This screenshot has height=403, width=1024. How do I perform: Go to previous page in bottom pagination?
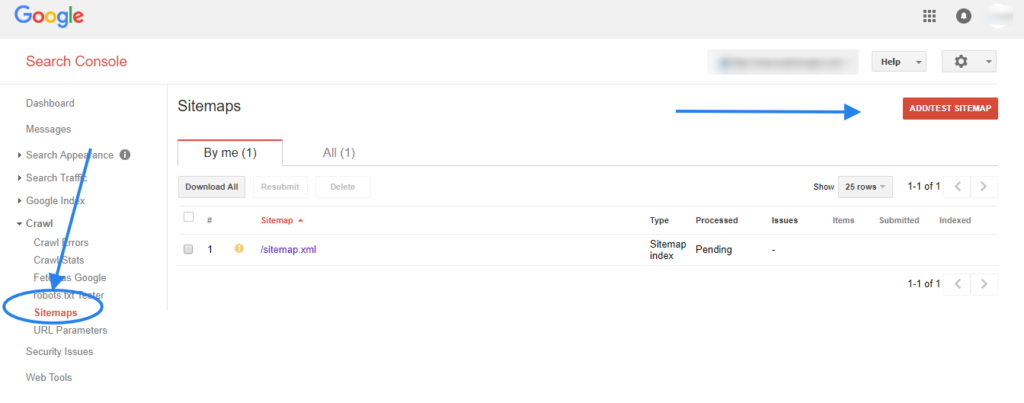[x=957, y=283]
